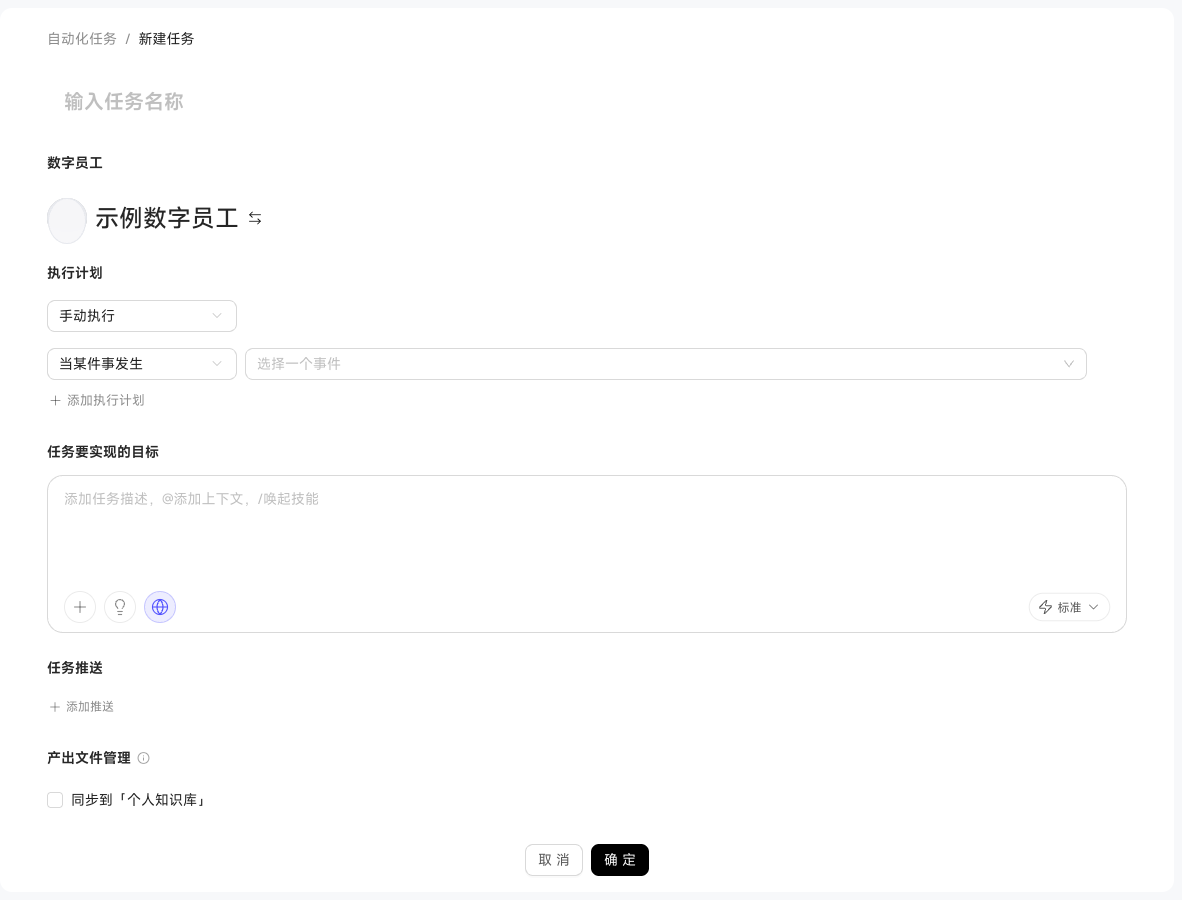The image size is (1182, 900).
Task: Click the 任务要实现的目标 heading
Action: (x=103, y=452)
